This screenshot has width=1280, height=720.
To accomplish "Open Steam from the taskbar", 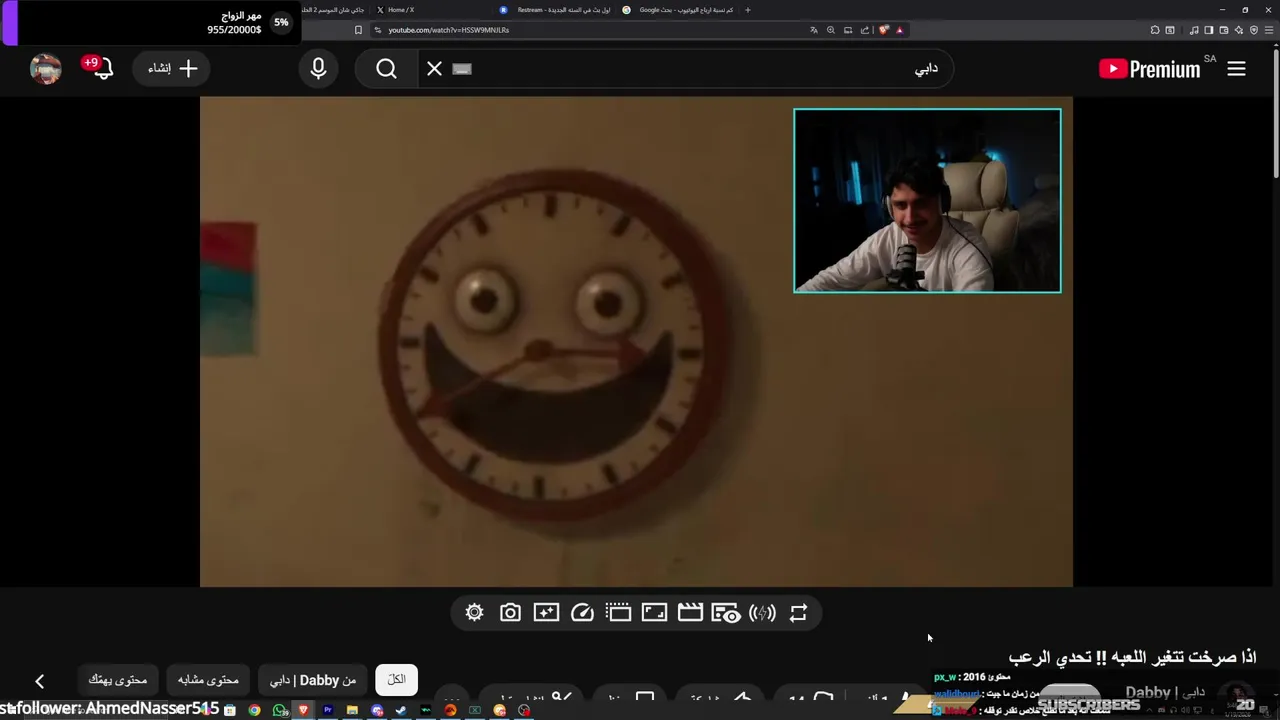I will point(401,710).
